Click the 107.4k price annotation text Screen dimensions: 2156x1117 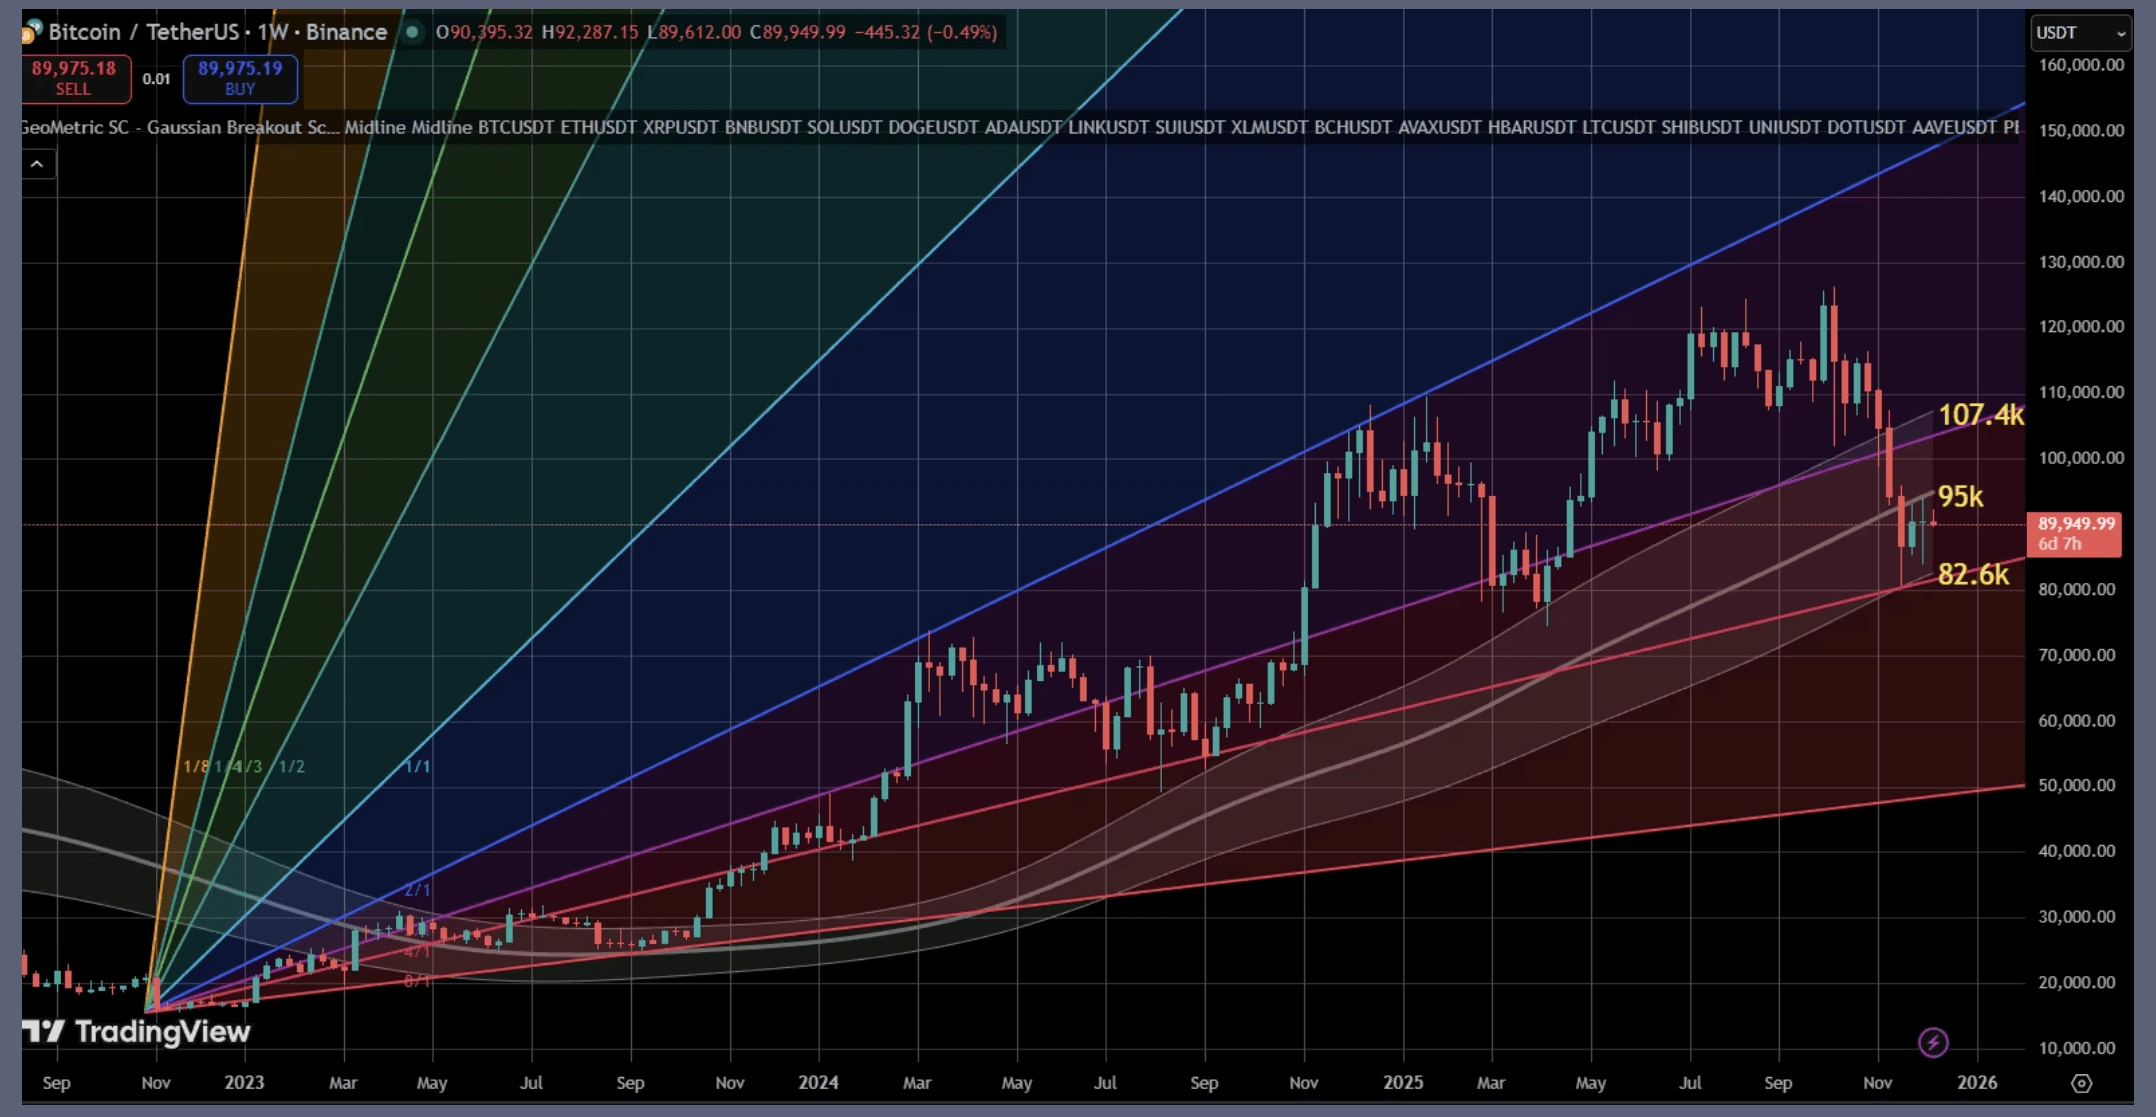click(x=1980, y=414)
